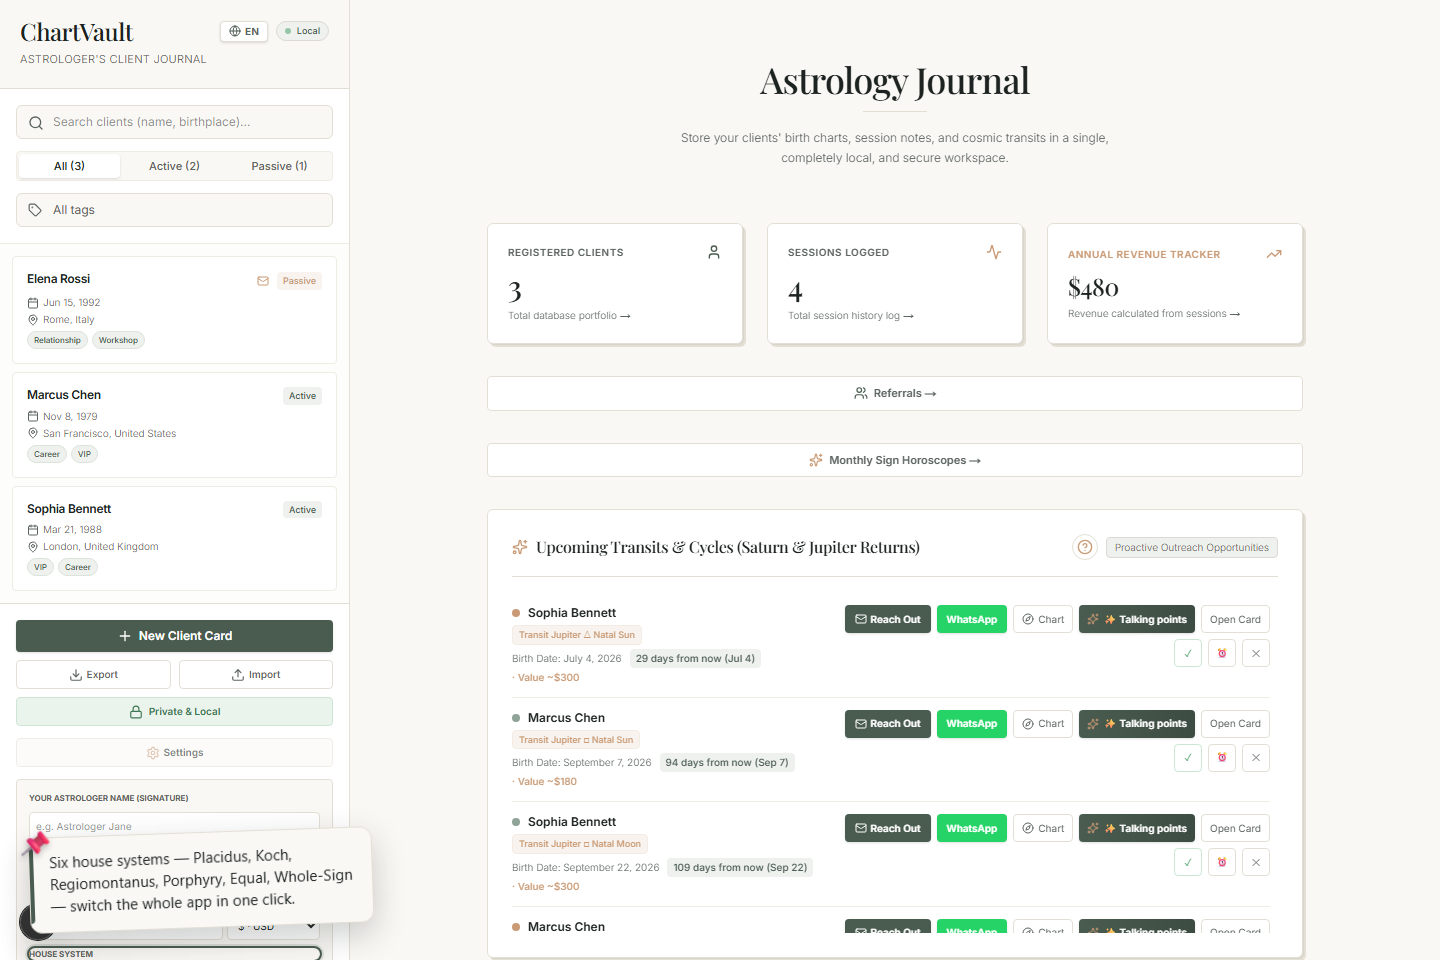Click the '94 days from now (Sep 7)' badge
The width and height of the screenshot is (1440, 960).
click(x=727, y=762)
